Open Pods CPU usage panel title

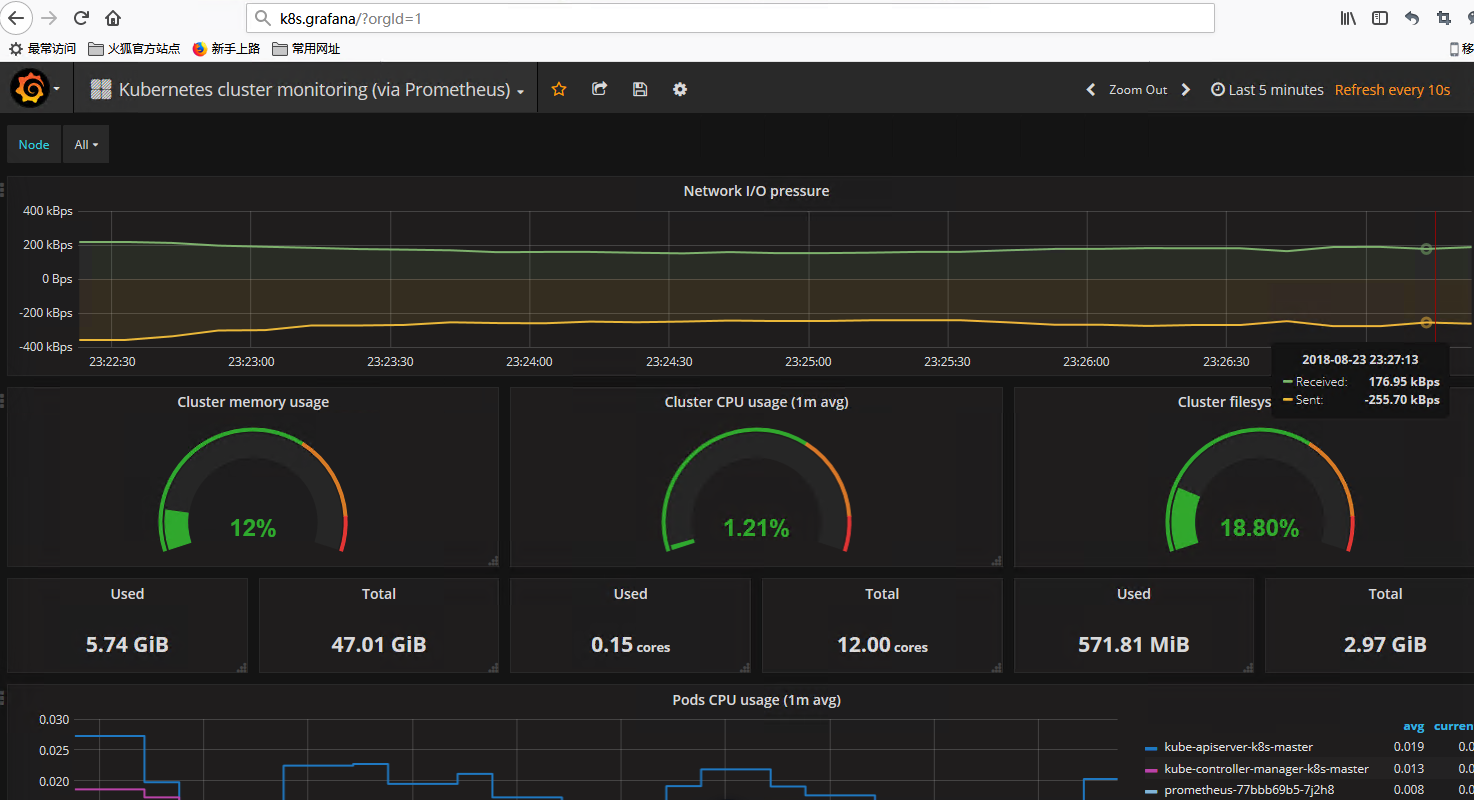(x=756, y=700)
